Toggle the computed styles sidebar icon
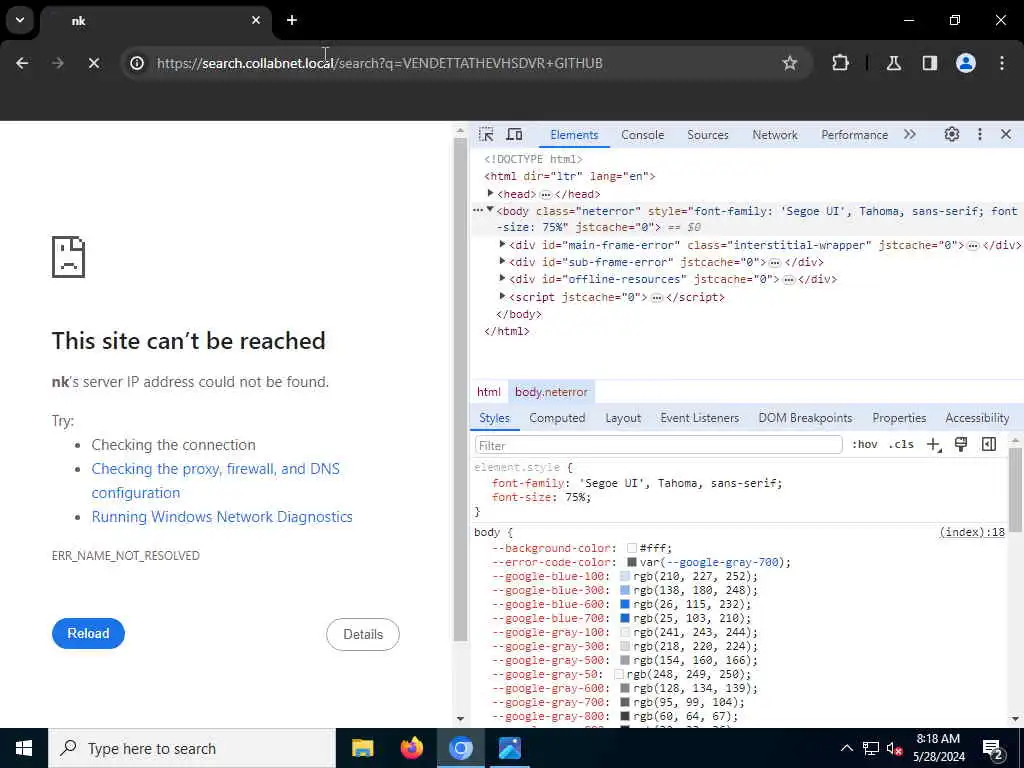Viewport: 1024px width, 768px height. pyautogui.click(x=989, y=444)
